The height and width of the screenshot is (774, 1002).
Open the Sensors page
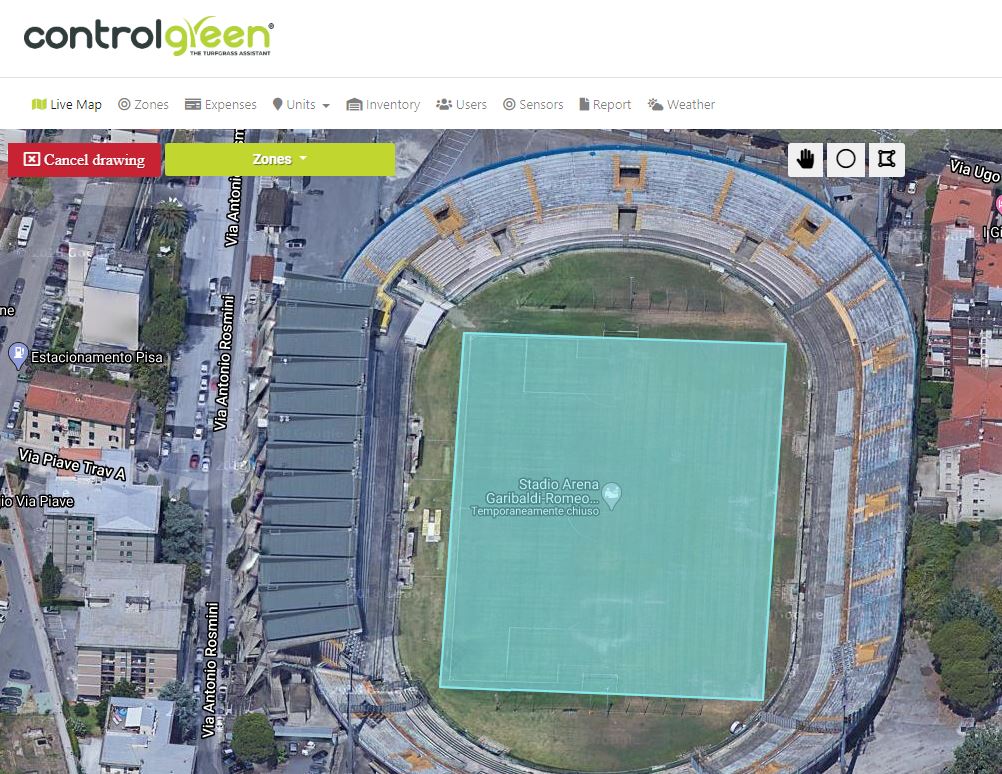pyautogui.click(x=533, y=104)
